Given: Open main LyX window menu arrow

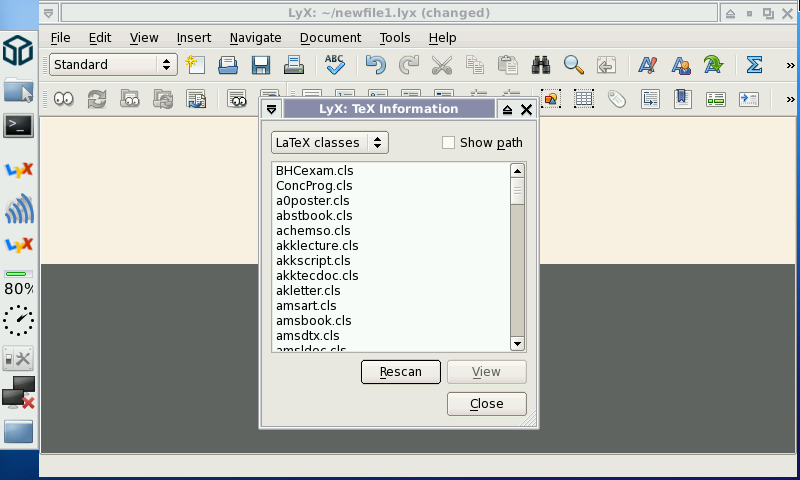Looking at the screenshot, I should click(x=48, y=14).
